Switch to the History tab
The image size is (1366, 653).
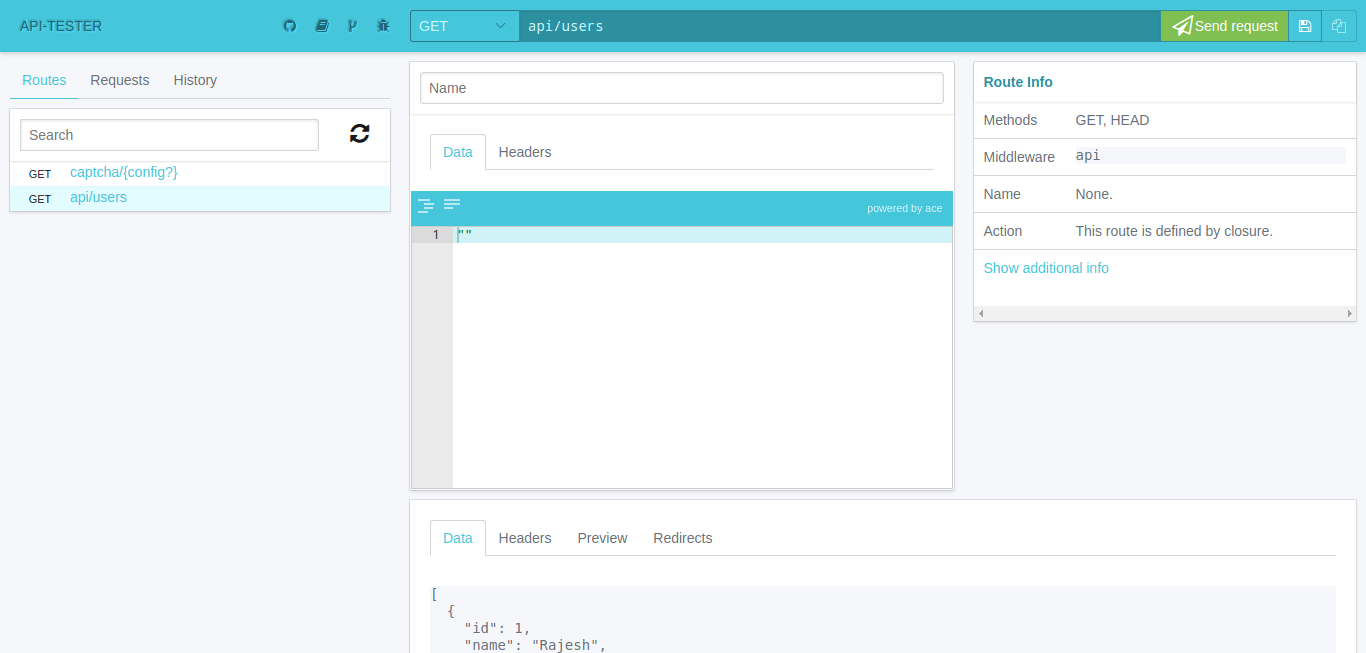tap(195, 80)
